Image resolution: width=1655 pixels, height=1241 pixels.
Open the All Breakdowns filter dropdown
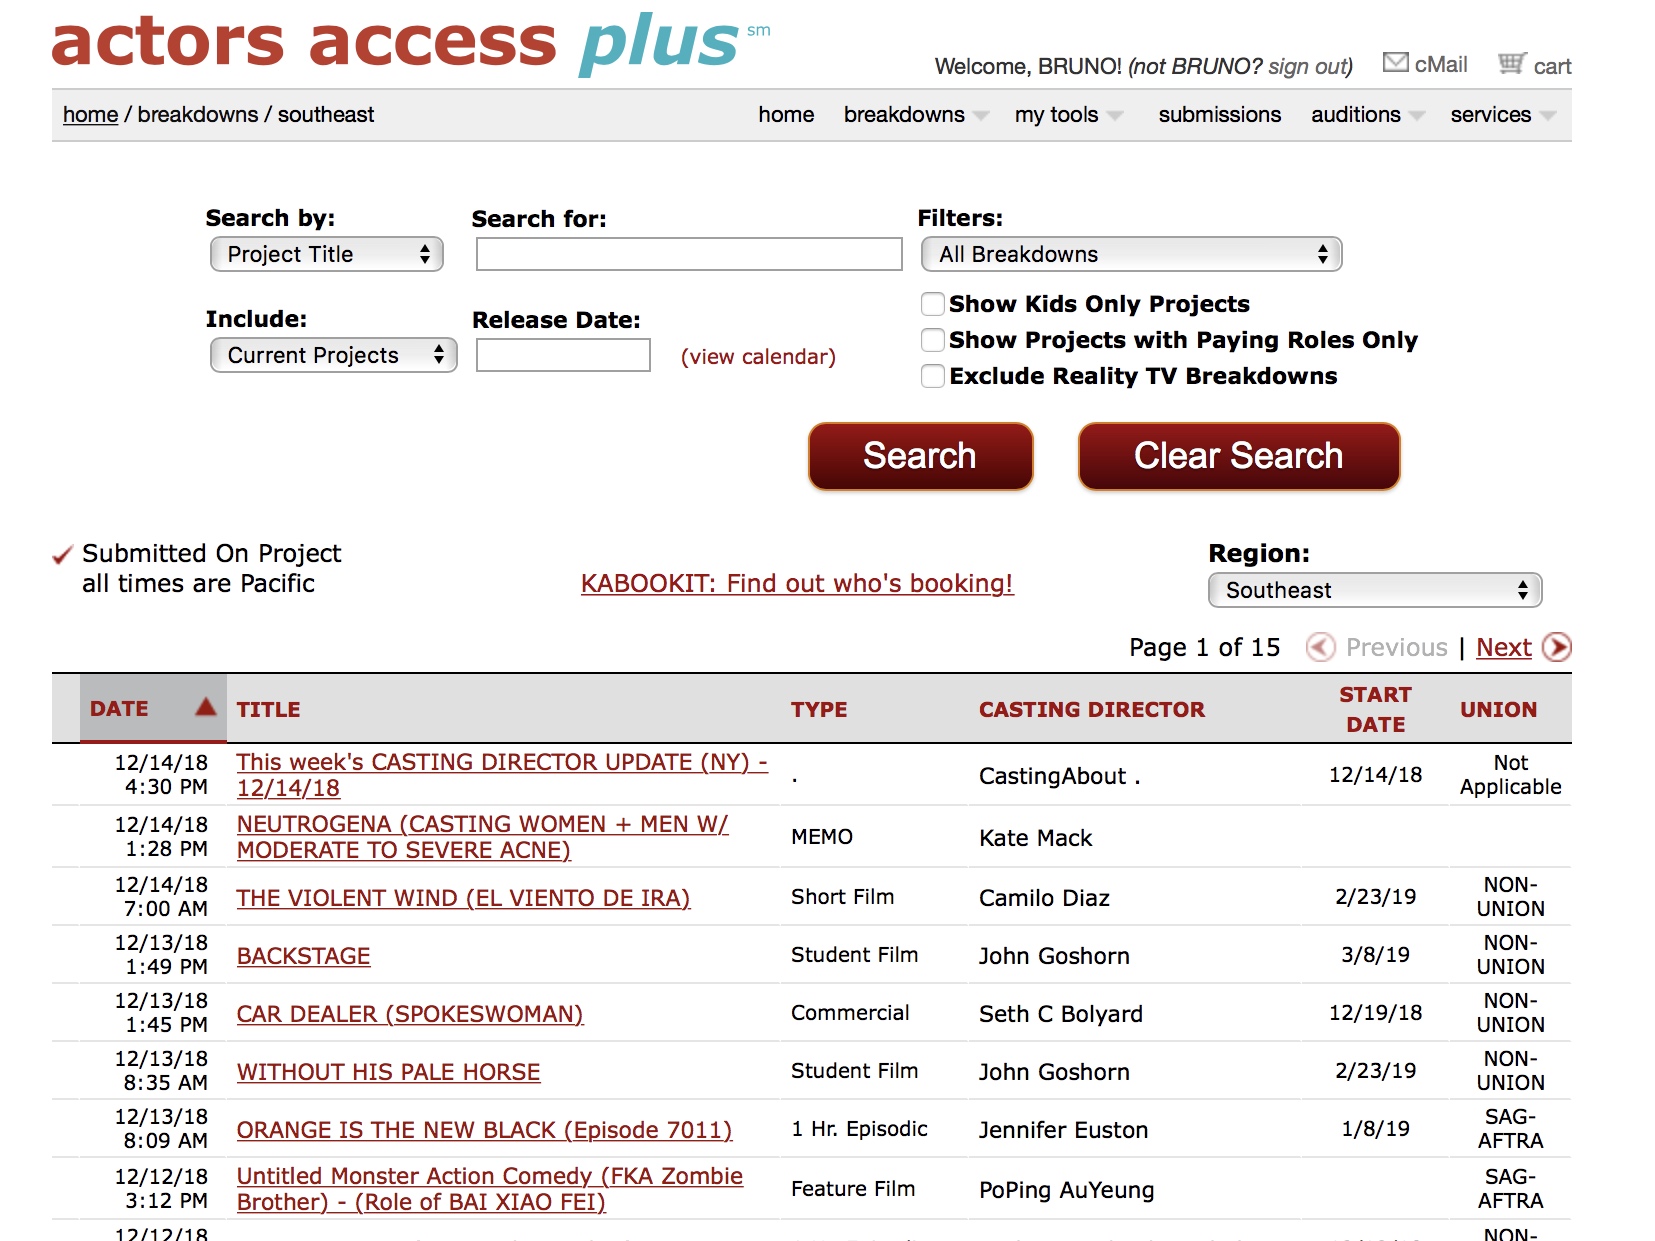point(1131,254)
